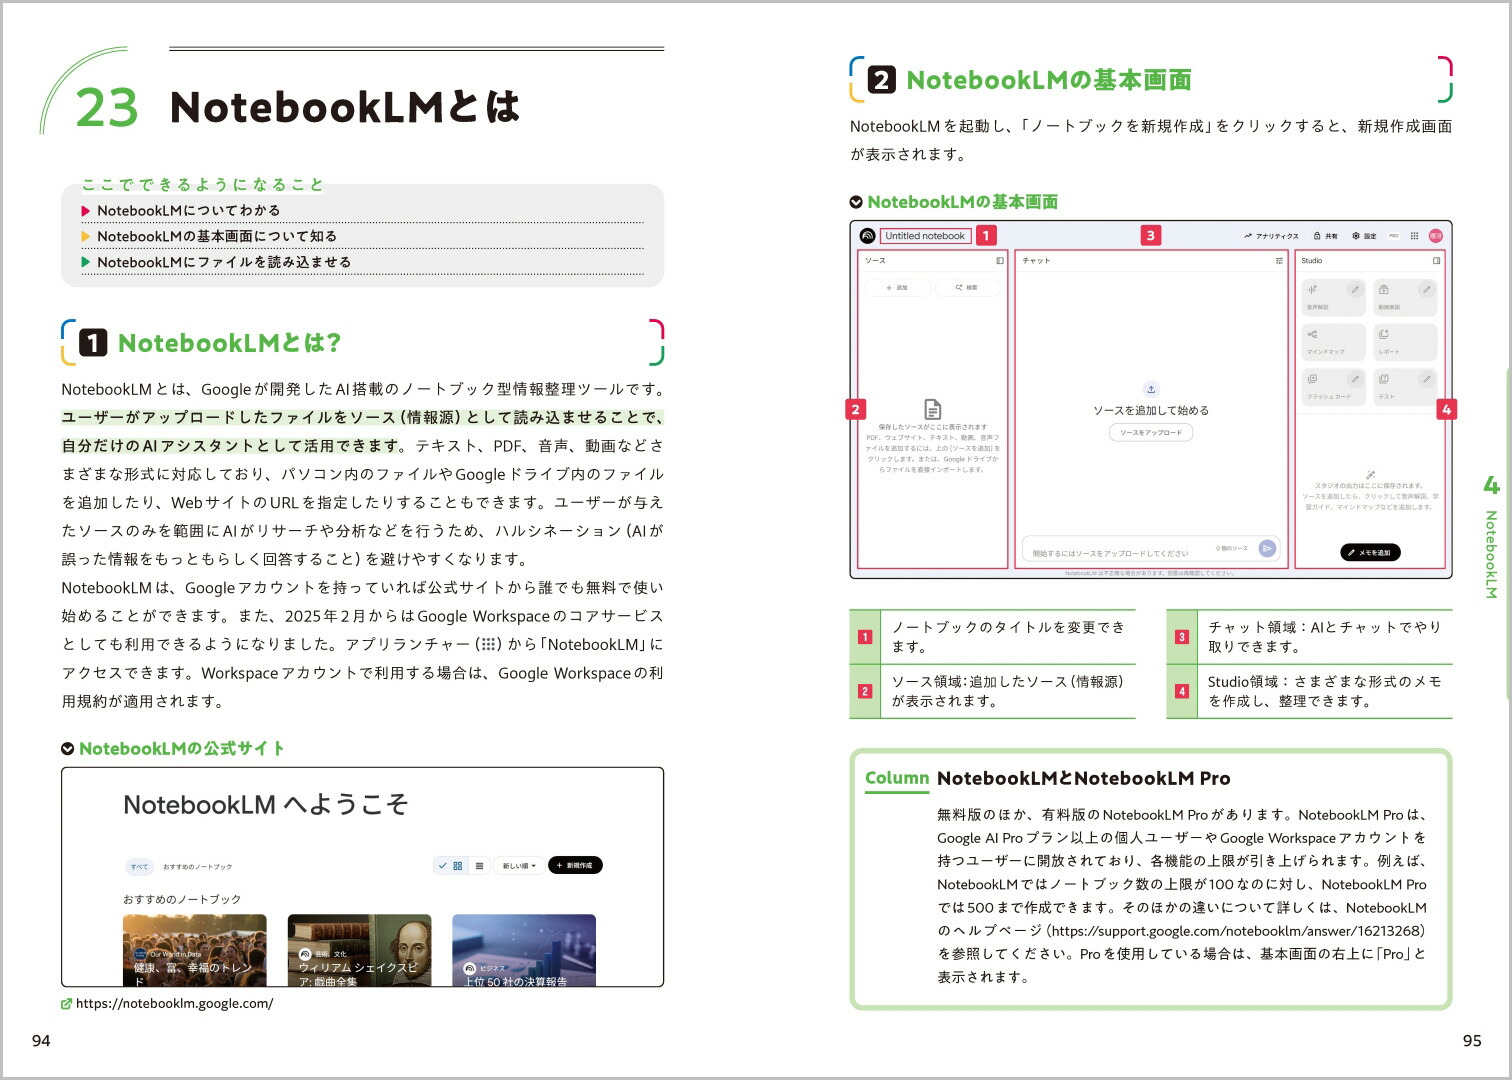Click the Studio panel heading
This screenshot has height=1080, width=1512.
1312,260
